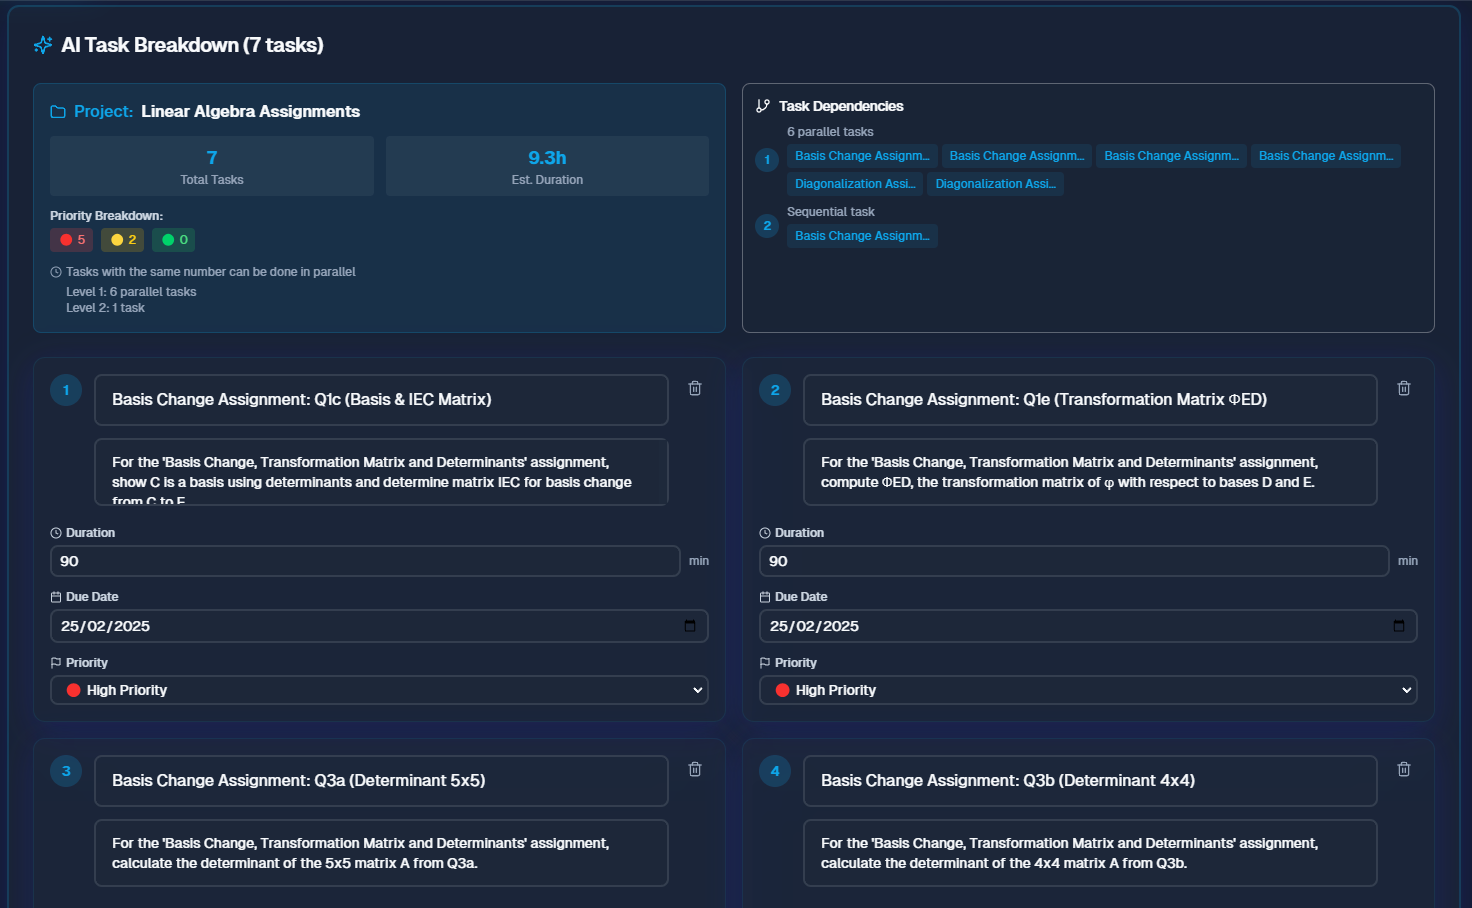This screenshot has height=908, width=1472.
Task: Click the clock icon beside the parallel tasks hint
Action: pyautogui.click(x=56, y=272)
